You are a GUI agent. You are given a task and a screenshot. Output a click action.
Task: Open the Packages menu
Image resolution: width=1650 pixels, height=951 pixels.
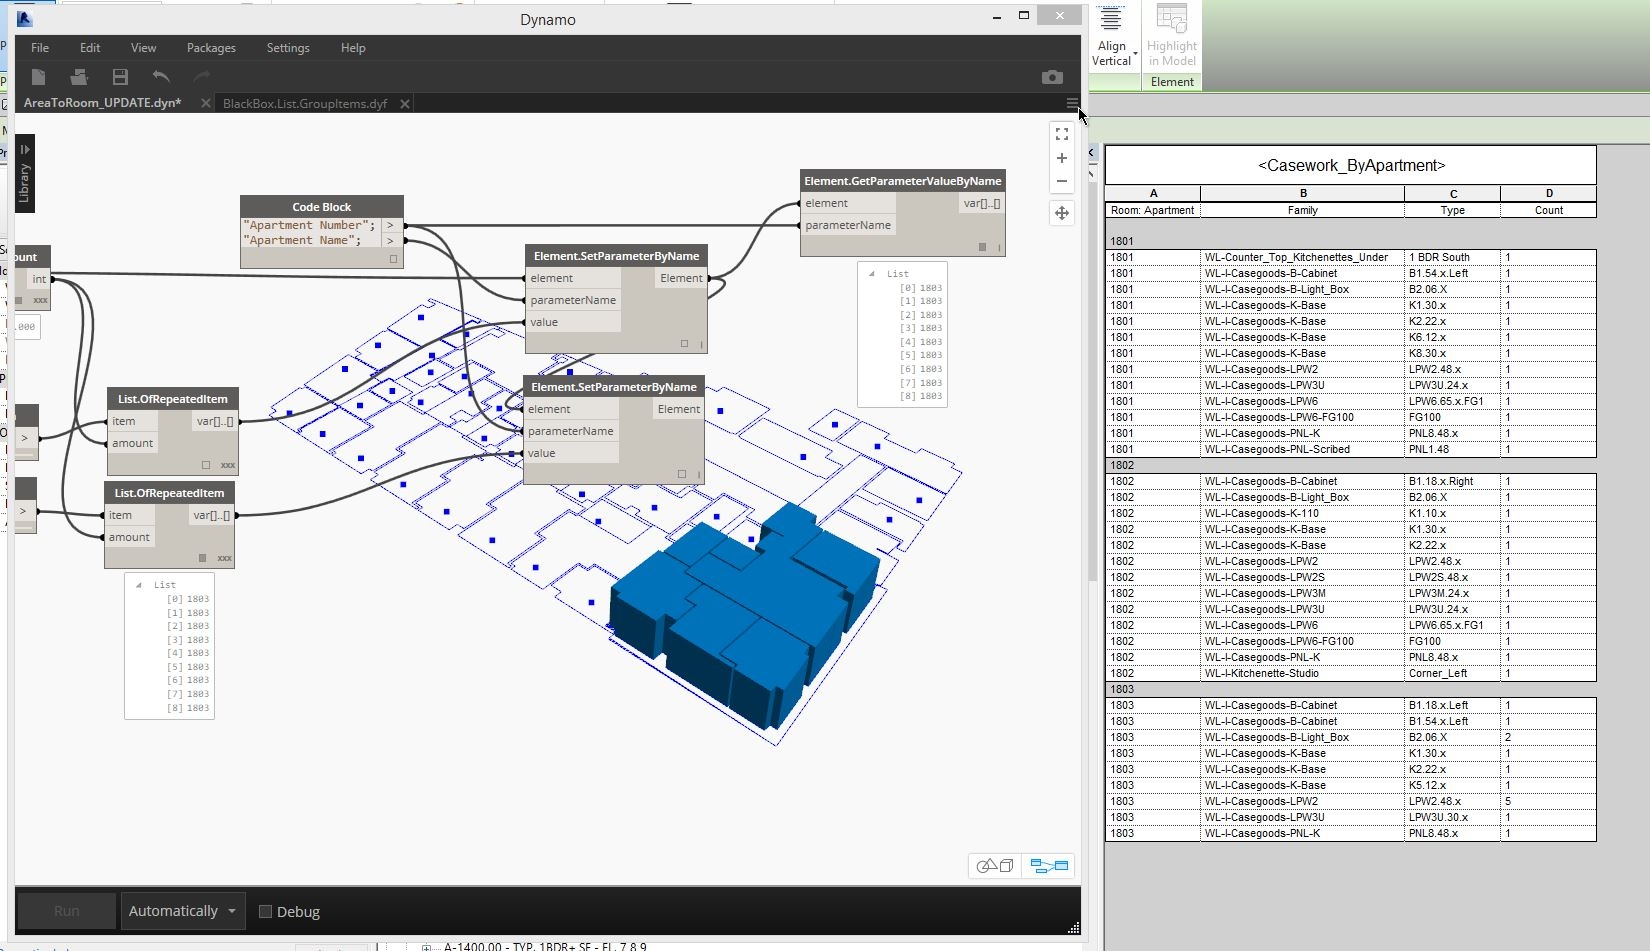[x=211, y=47]
